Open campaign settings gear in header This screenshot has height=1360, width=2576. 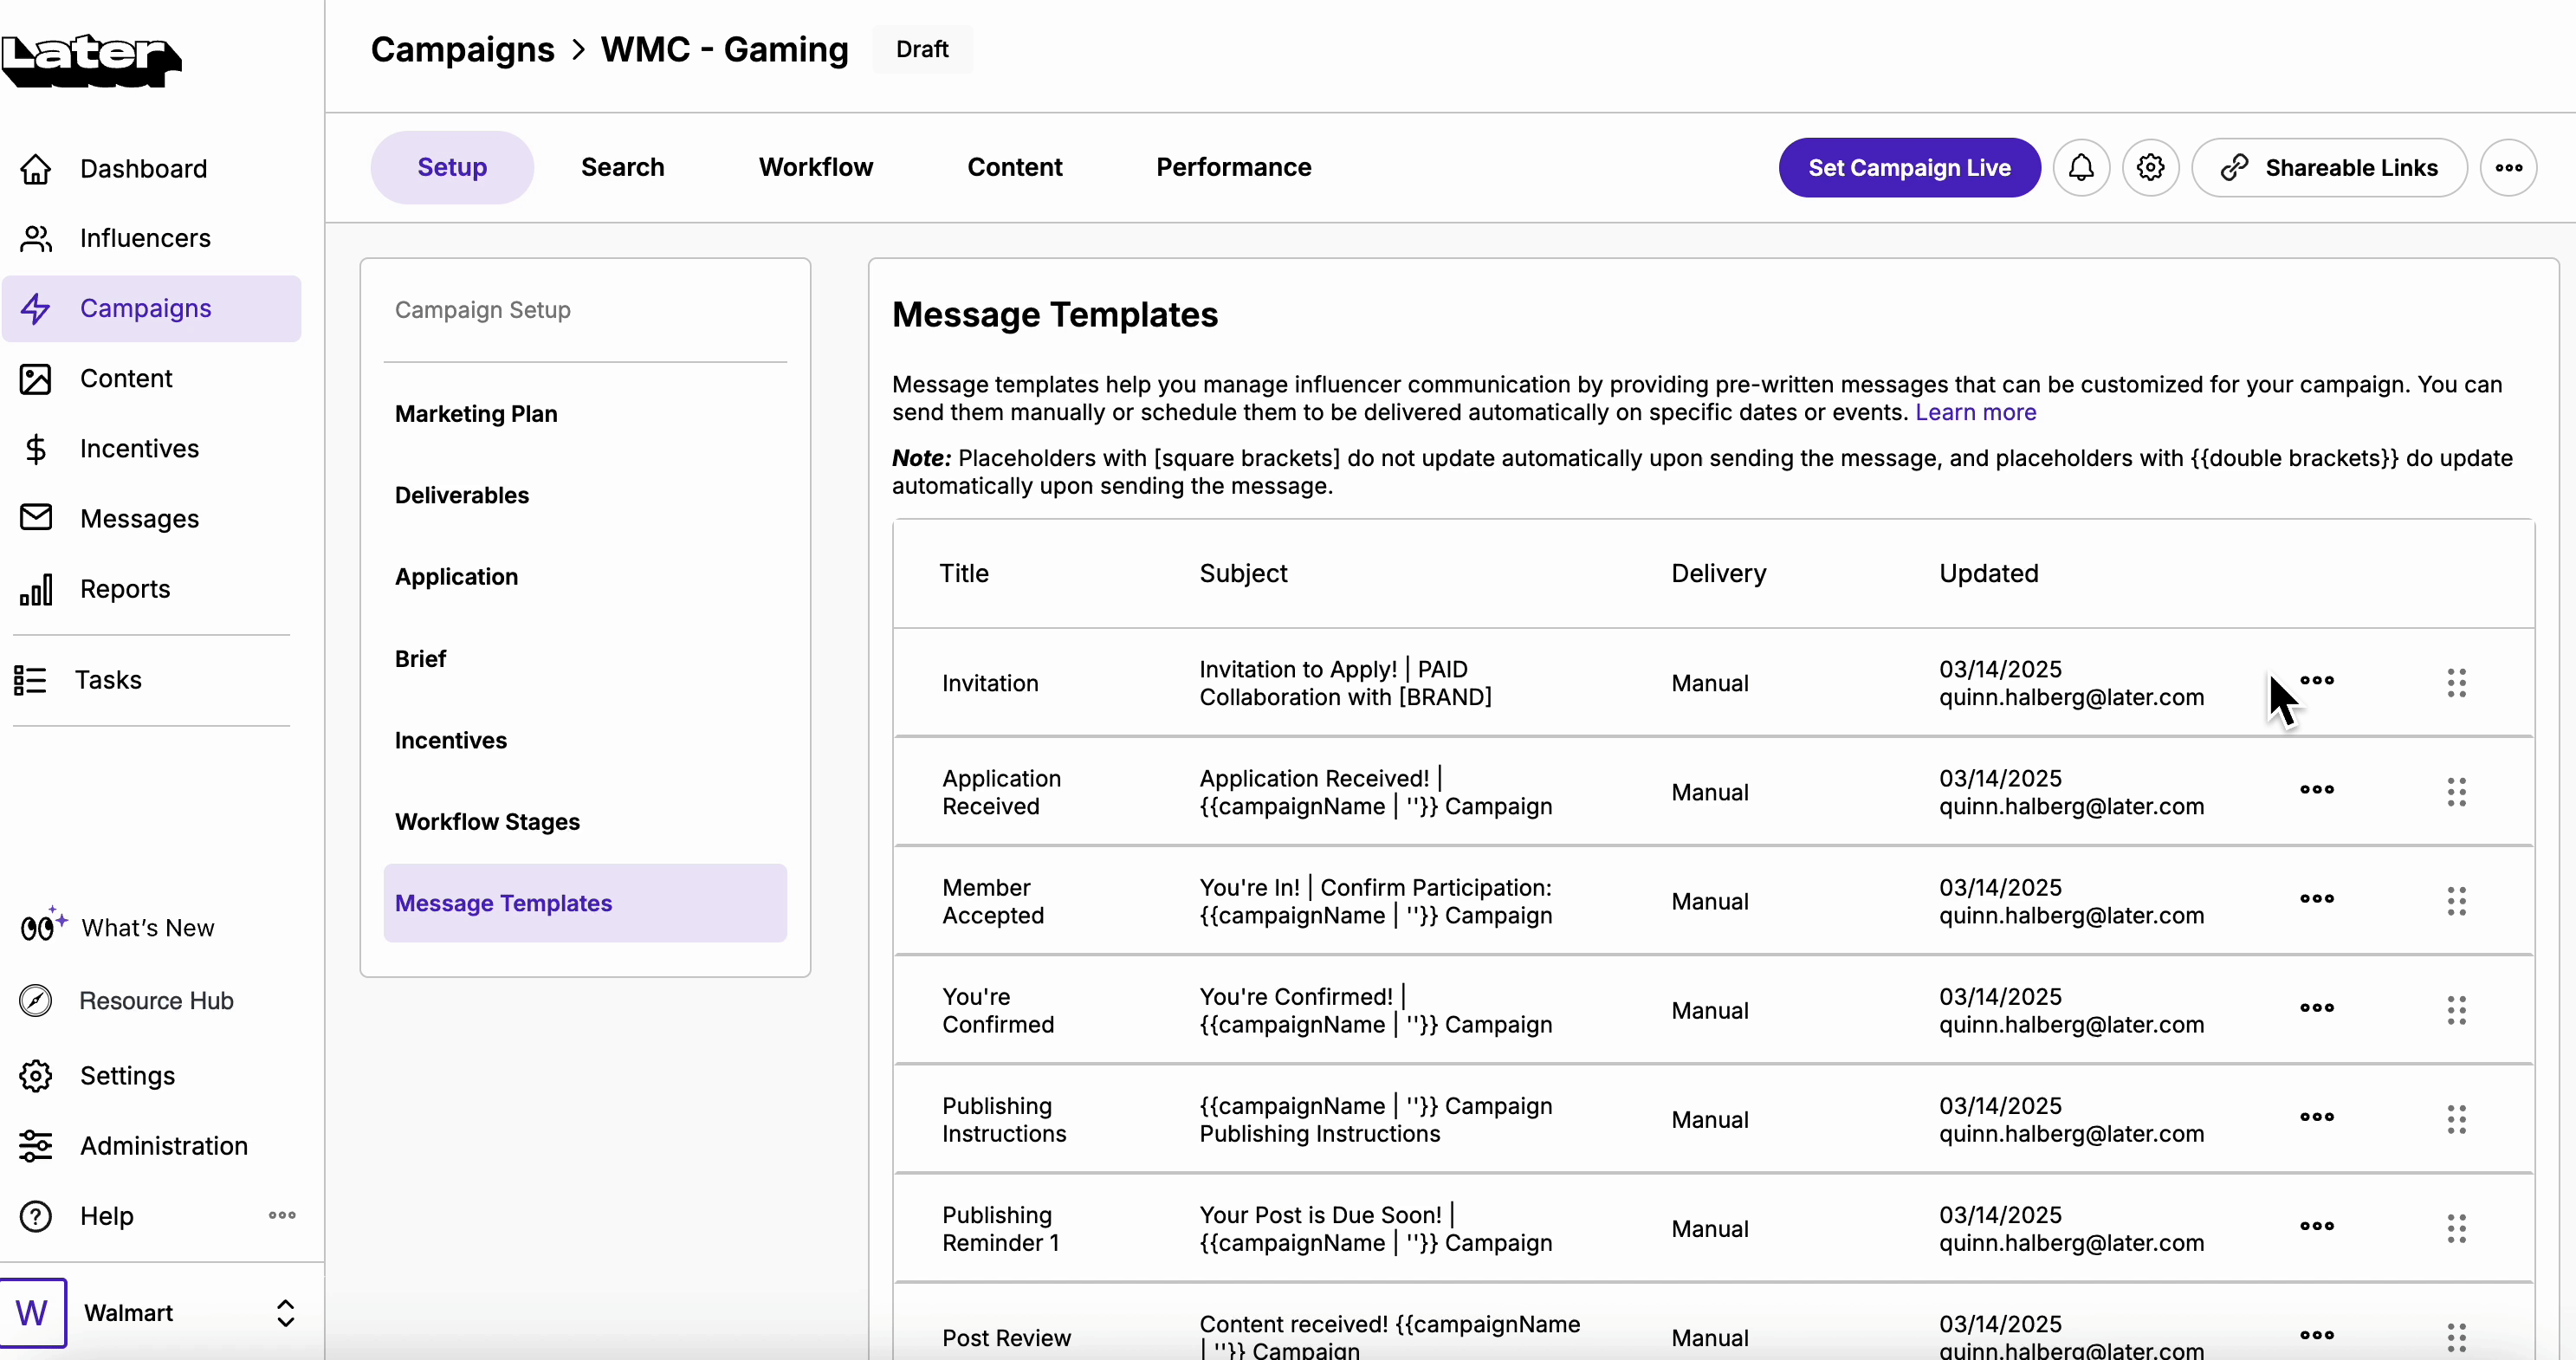[x=2150, y=168]
